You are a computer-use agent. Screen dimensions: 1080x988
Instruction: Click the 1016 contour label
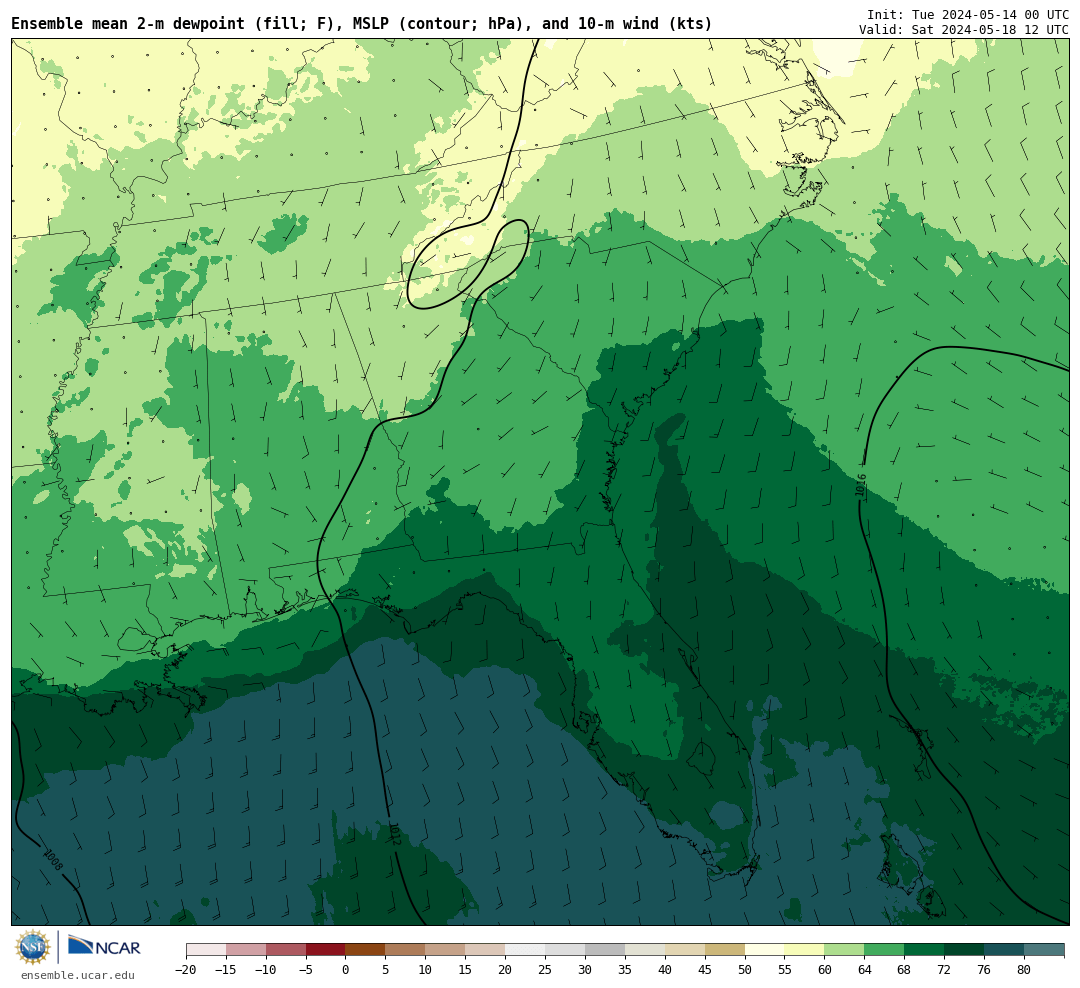point(860,486)
